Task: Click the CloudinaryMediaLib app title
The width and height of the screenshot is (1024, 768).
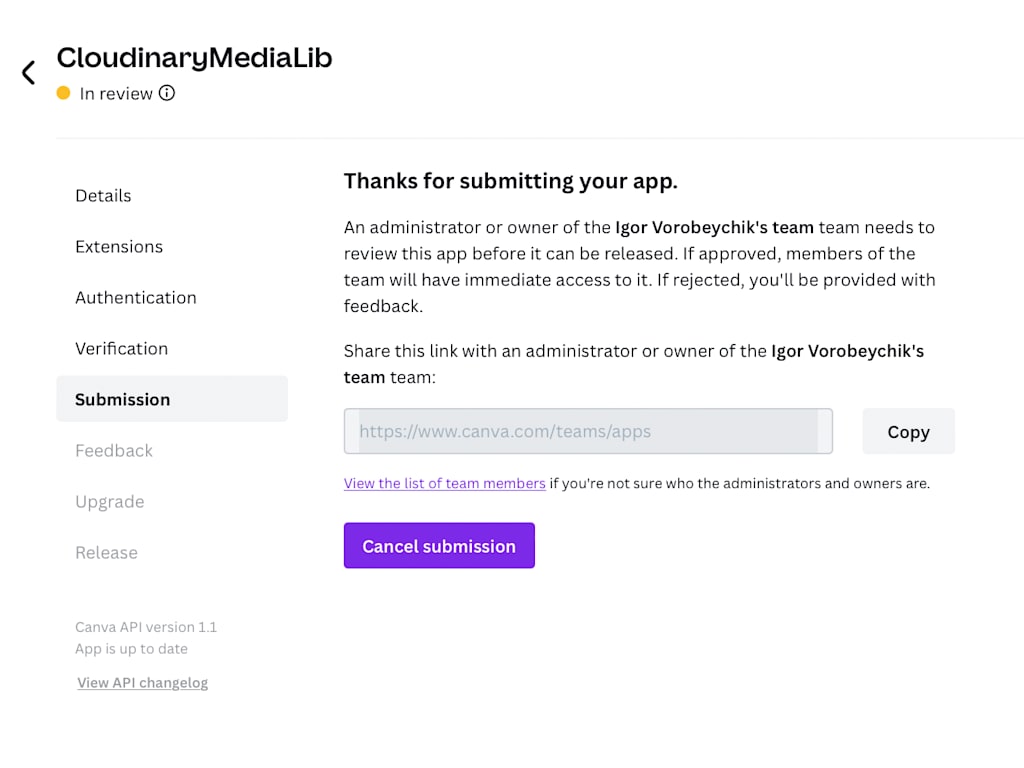Action: (194, 58)
